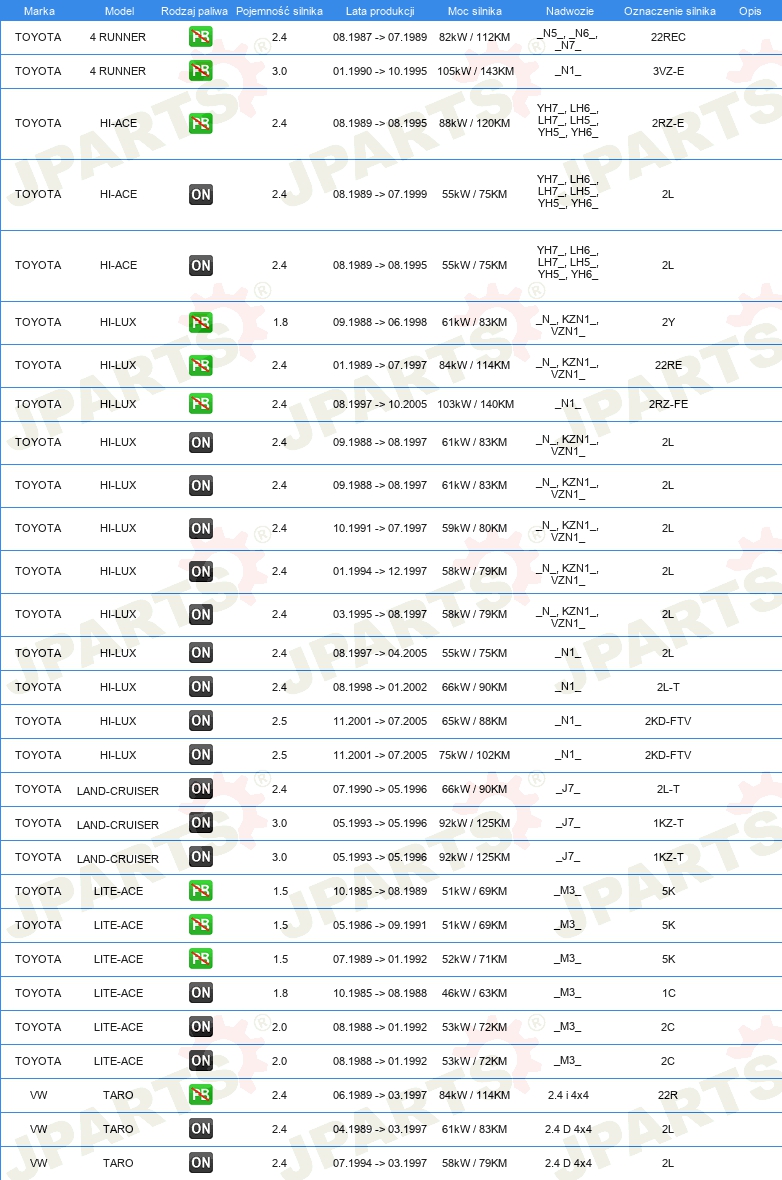Click the PB icon in the LITE-ACE 52kW / 71KM row
This screenshot has width=782, height=1180.
coord(200,959)
